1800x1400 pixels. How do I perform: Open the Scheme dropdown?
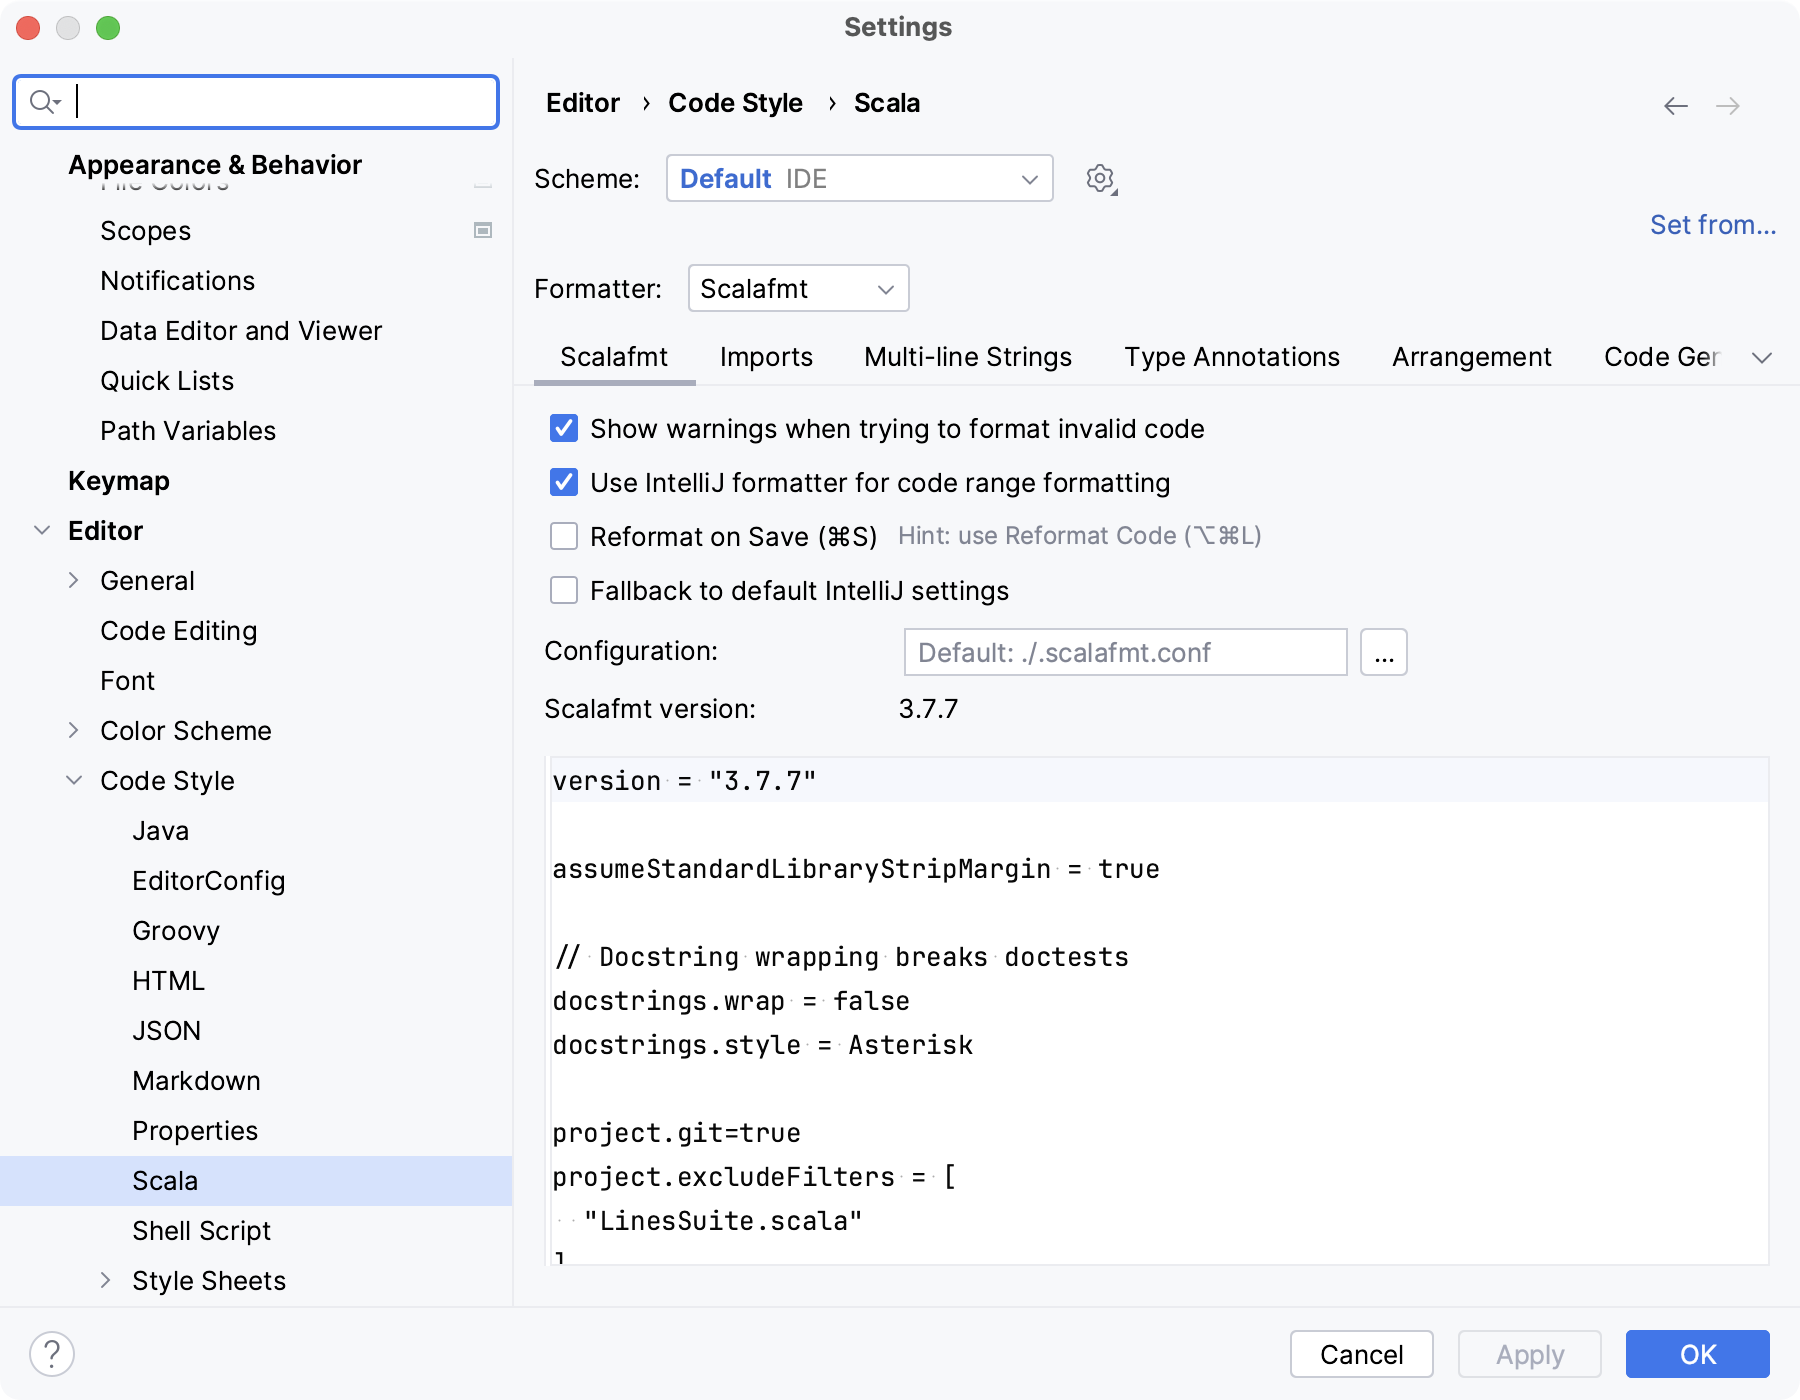click(858, 178)
